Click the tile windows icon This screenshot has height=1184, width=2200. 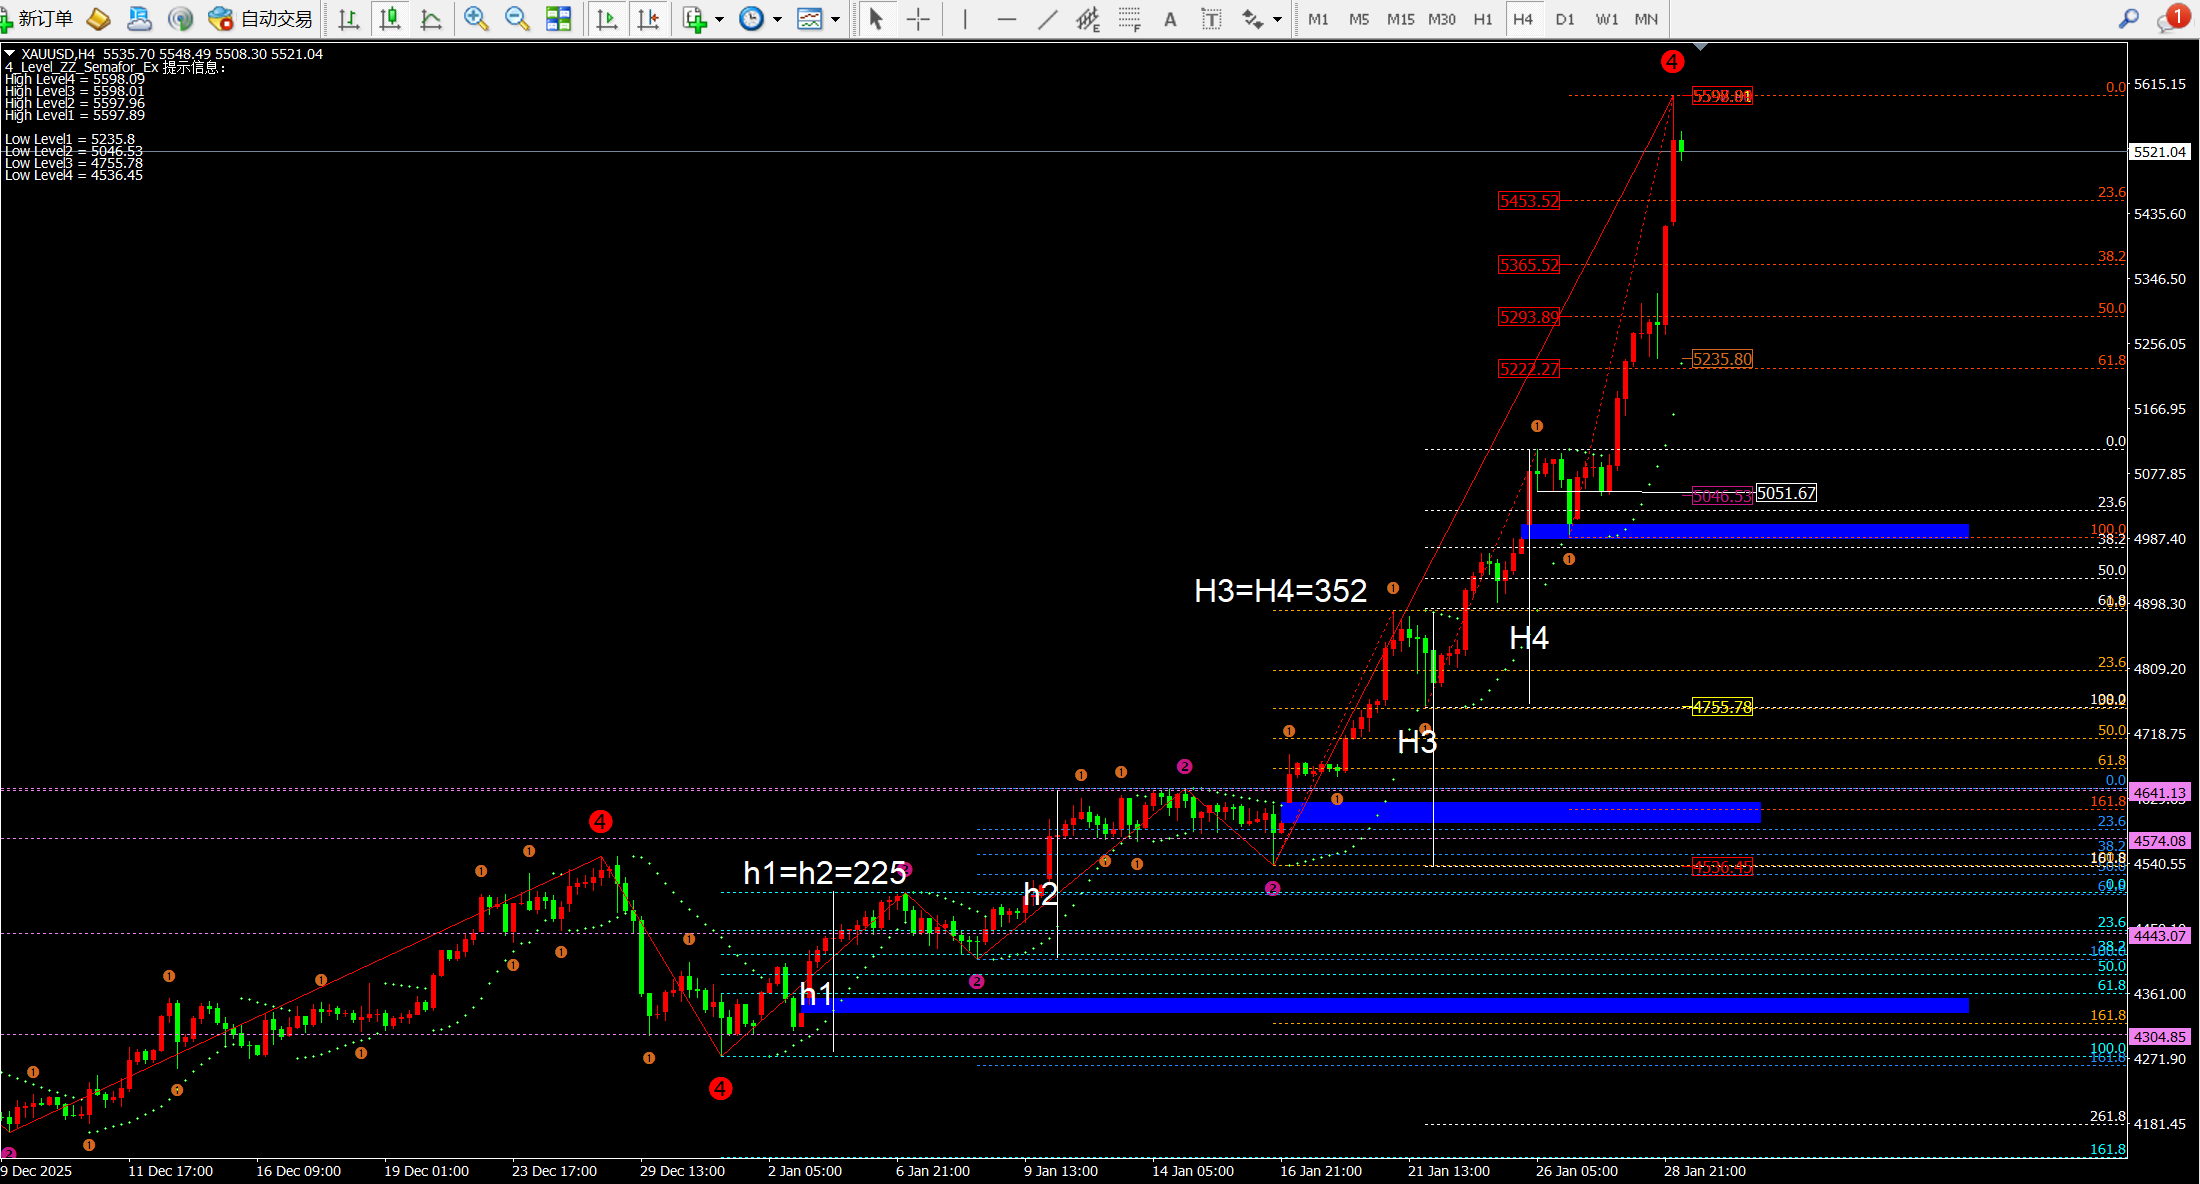click(558, 19)
